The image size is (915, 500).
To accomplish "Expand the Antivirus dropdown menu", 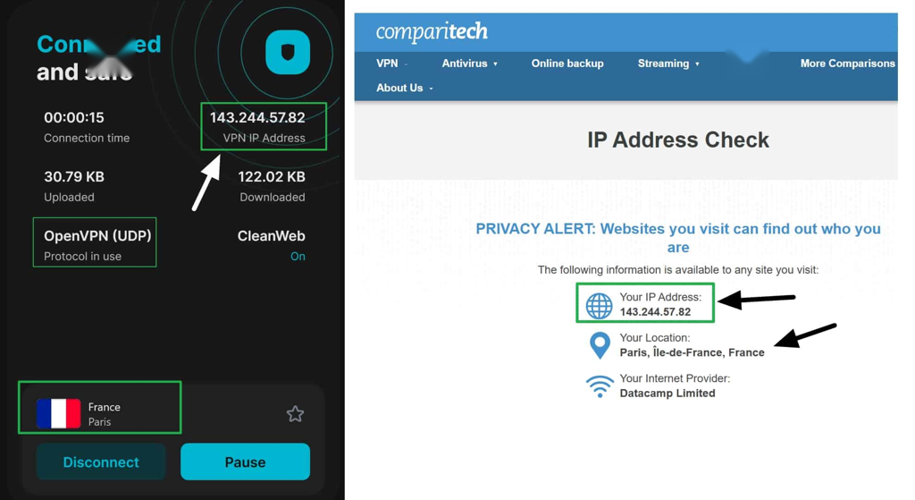I will point(469,64).
